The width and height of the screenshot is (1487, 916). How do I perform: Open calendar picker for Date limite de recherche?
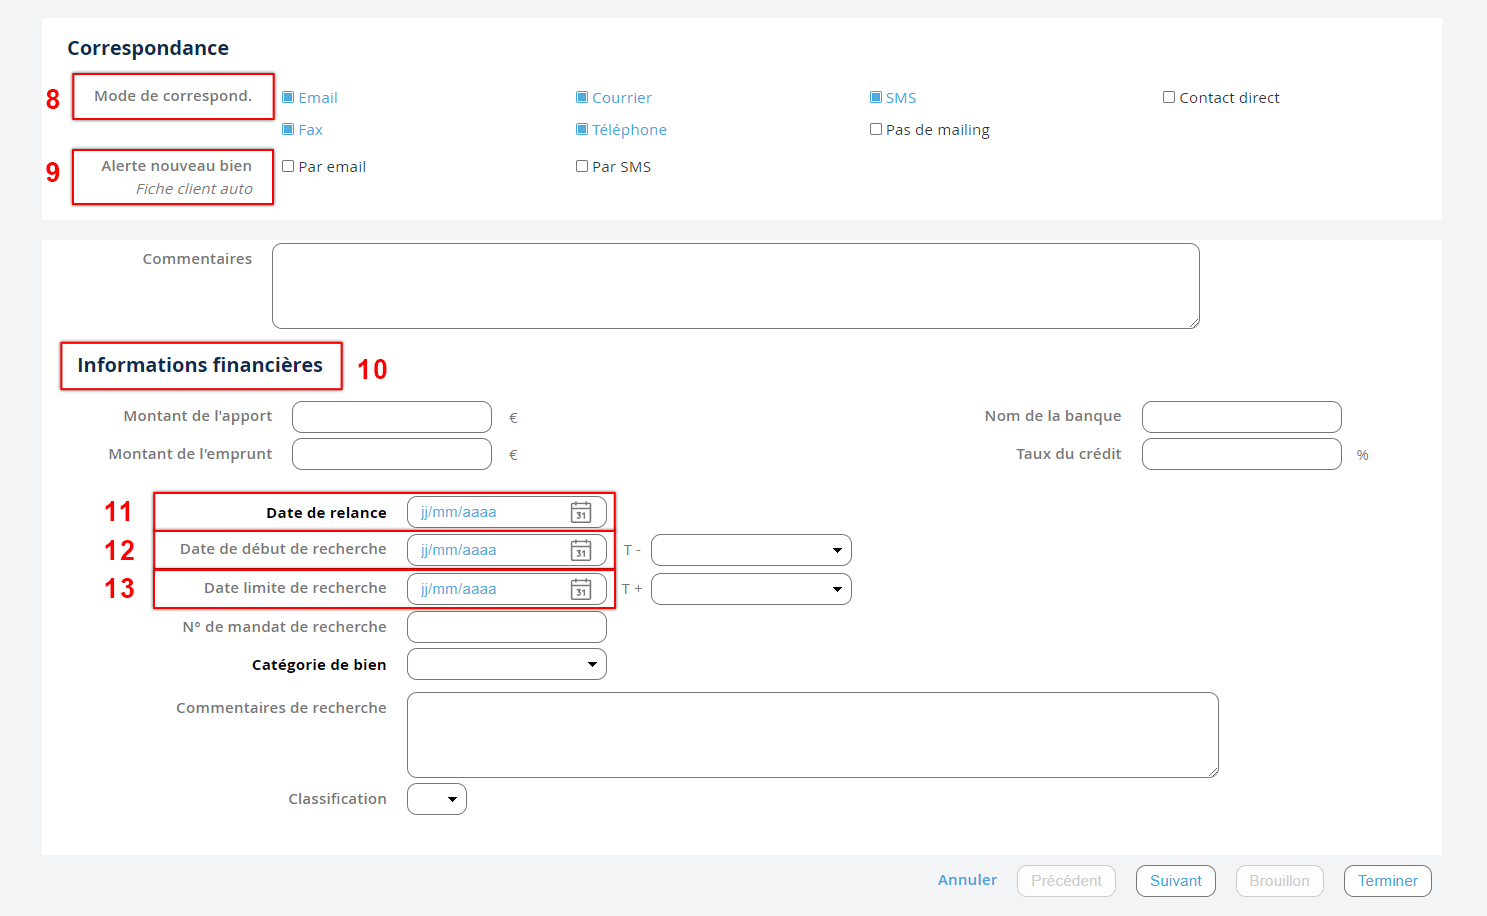580,590
